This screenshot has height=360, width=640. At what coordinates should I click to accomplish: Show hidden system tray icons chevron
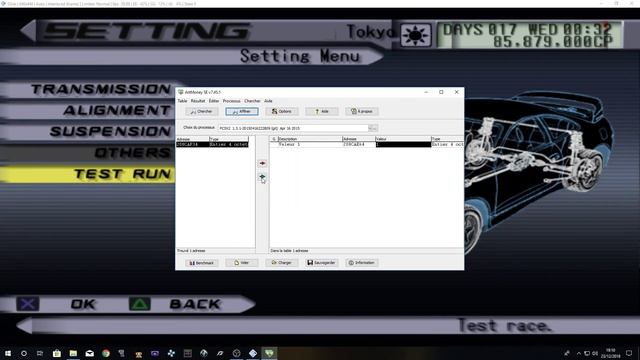click(578, 353)
